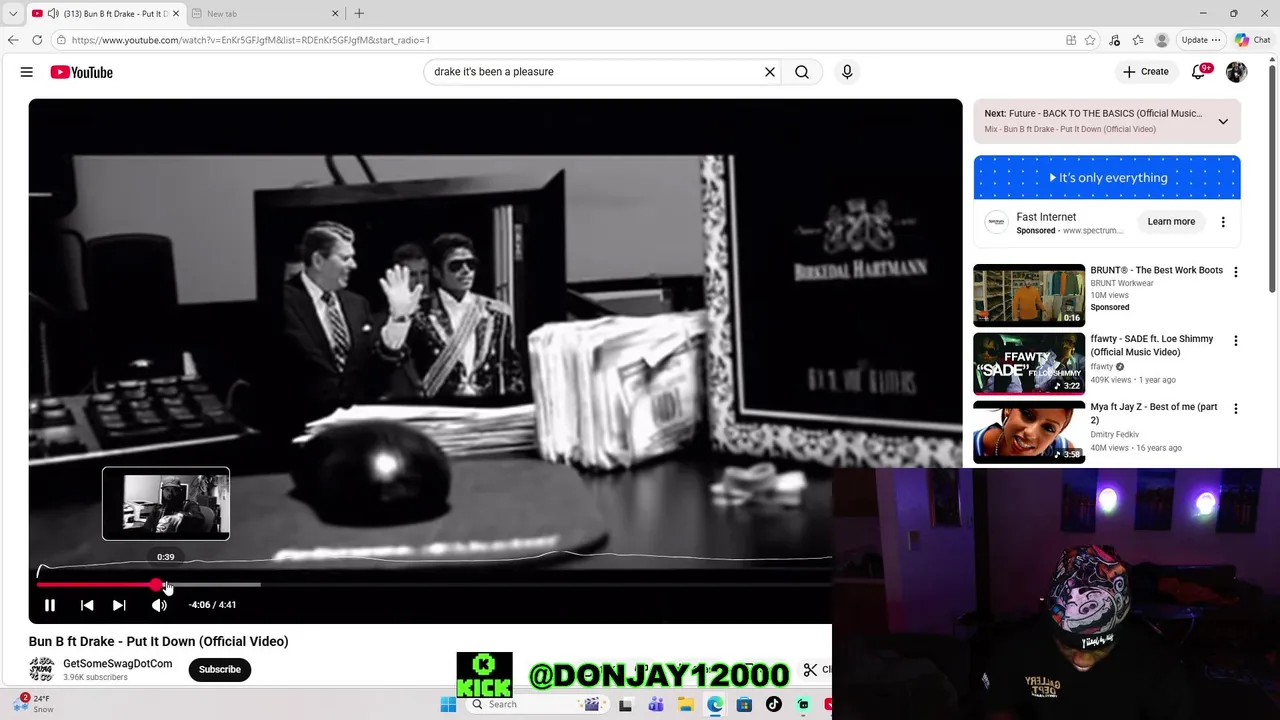
Task: Open the reading view icon in address bar
Action: (x=1071, y=40)
